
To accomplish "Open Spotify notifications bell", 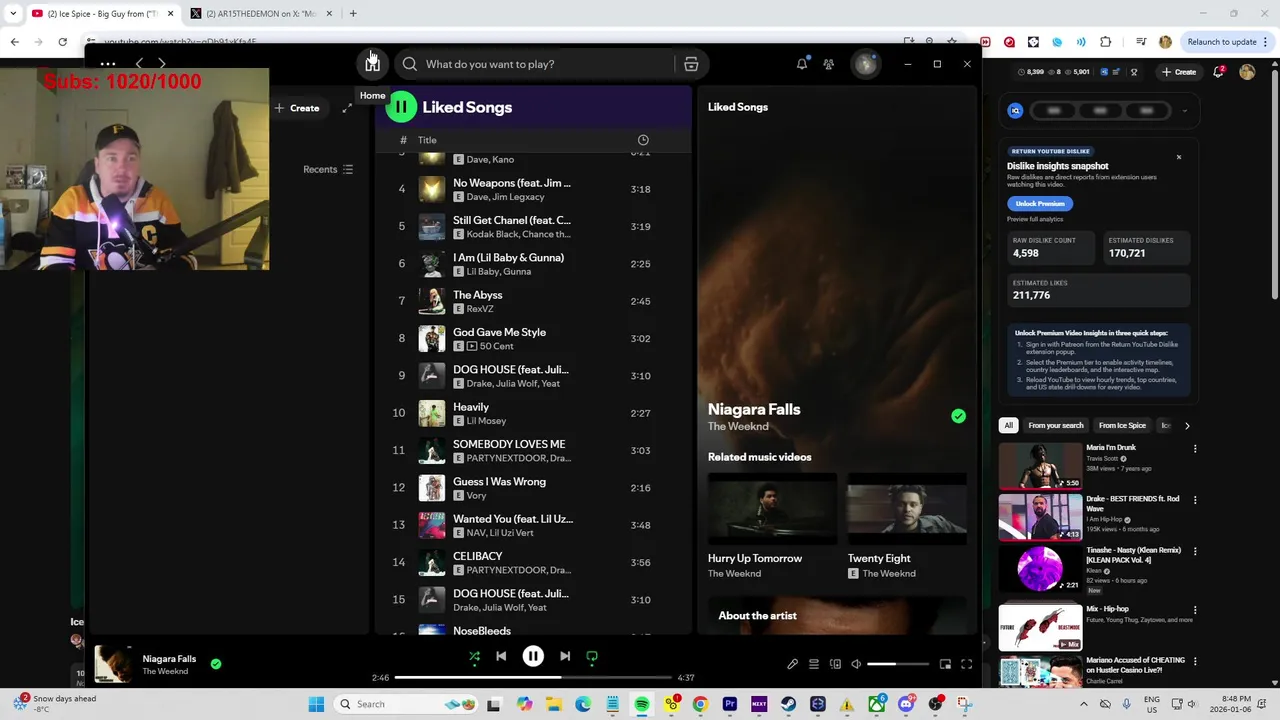I will point(802,64).
